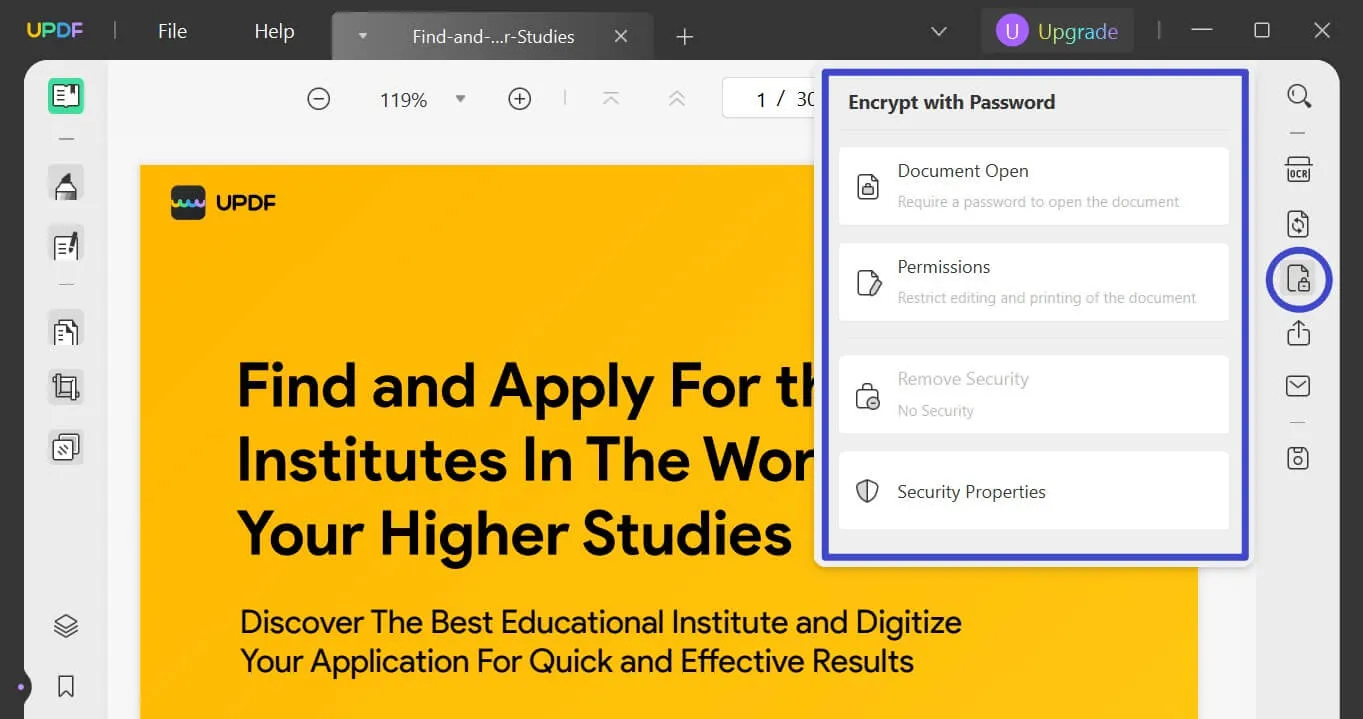This screenshot has height=719, width=1363.
Task: Select the Comment highlighter tool
Action: click(66, 186)
